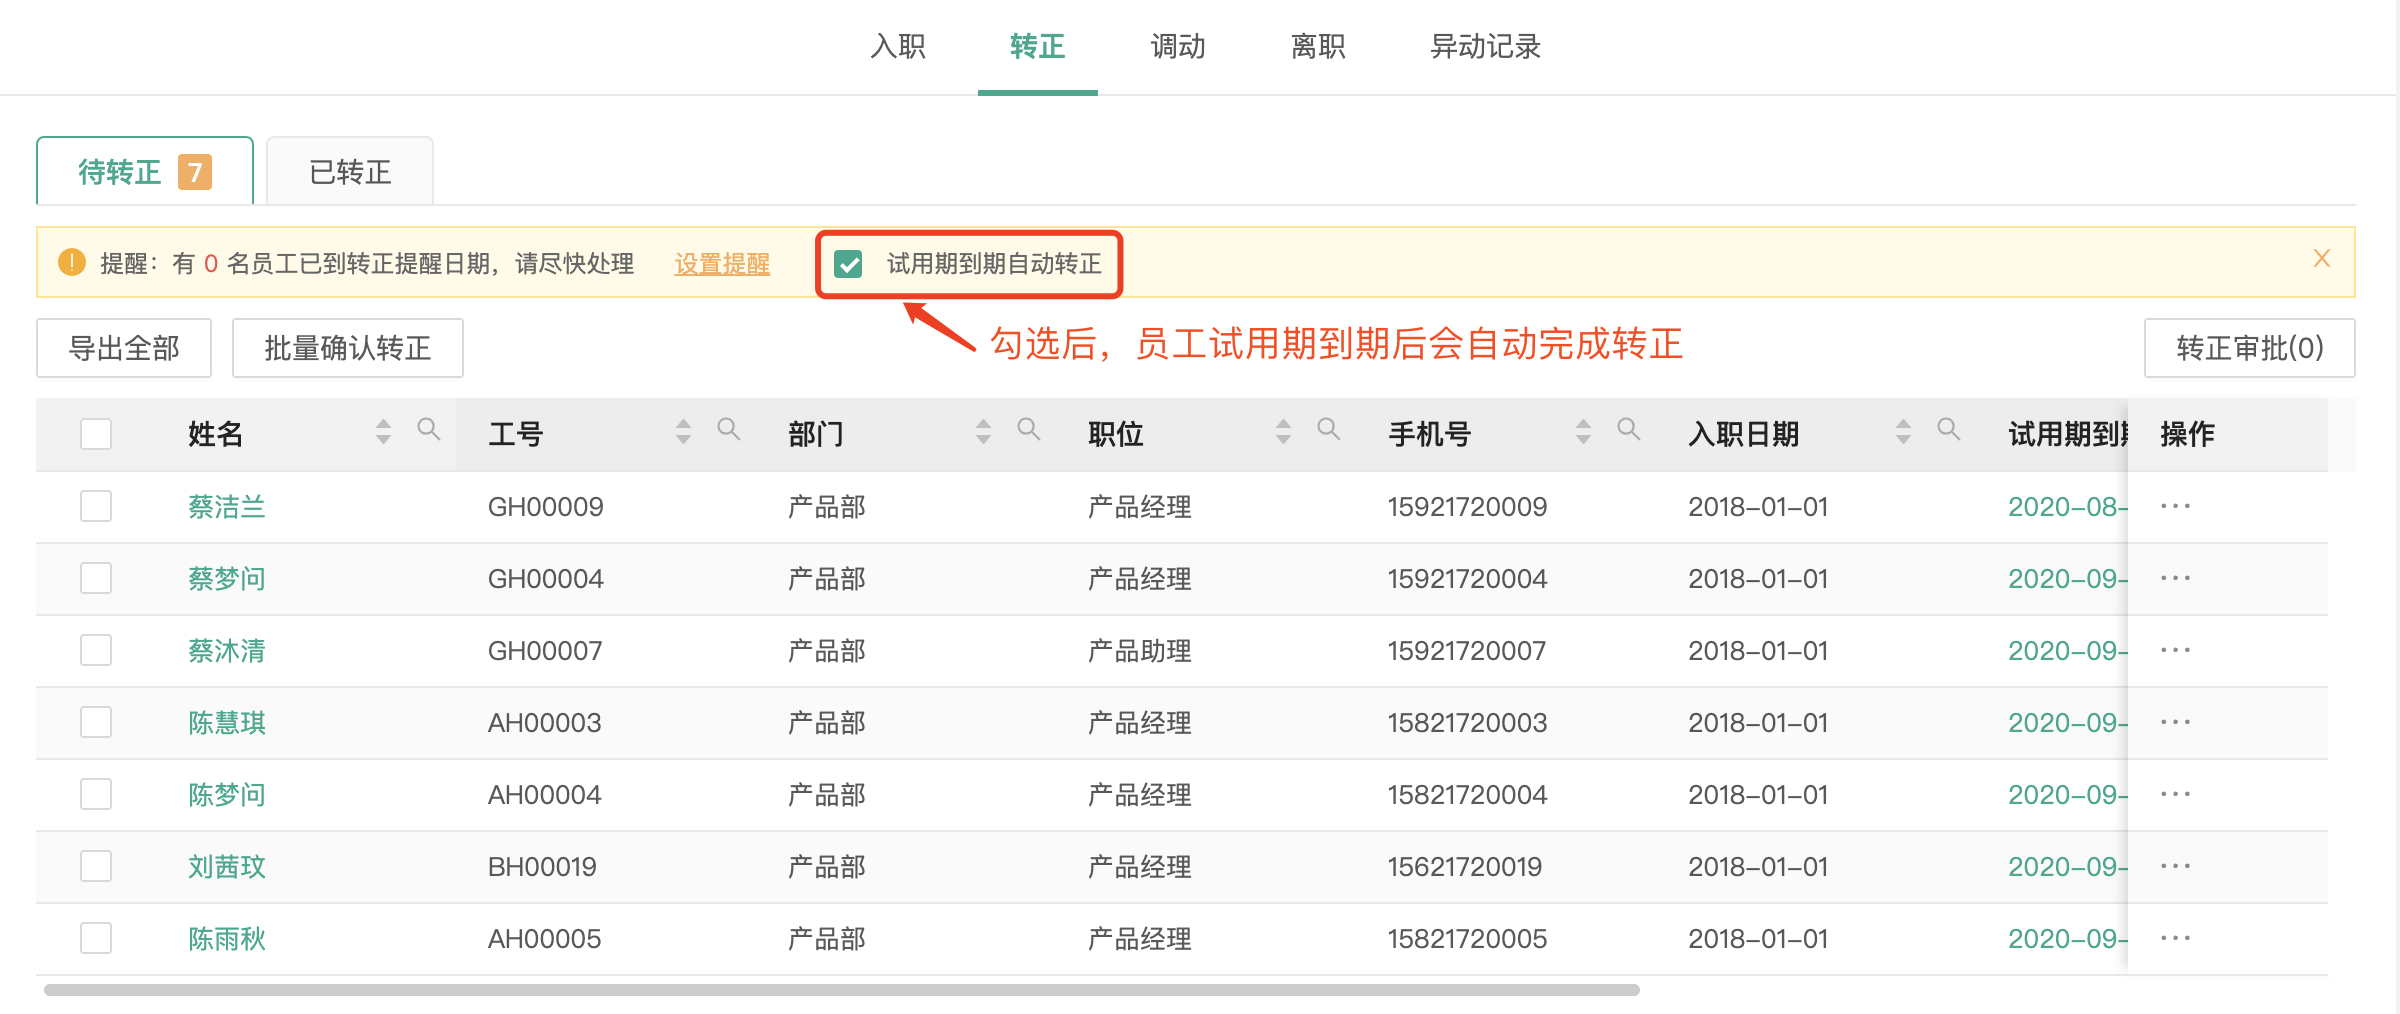Click the orange warning icon in reminder banner
Image resolution: width=2400 pixels, height=1014 pixels.
click(x=72, y=262)
